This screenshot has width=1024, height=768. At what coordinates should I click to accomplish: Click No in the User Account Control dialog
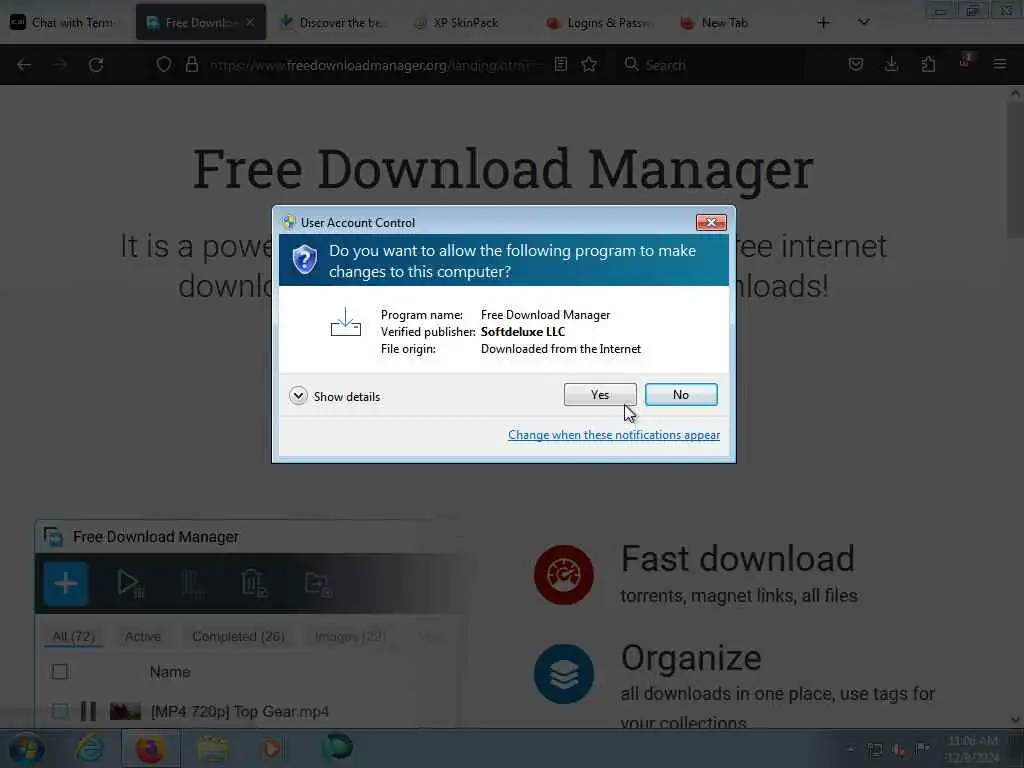coord(680,394)
